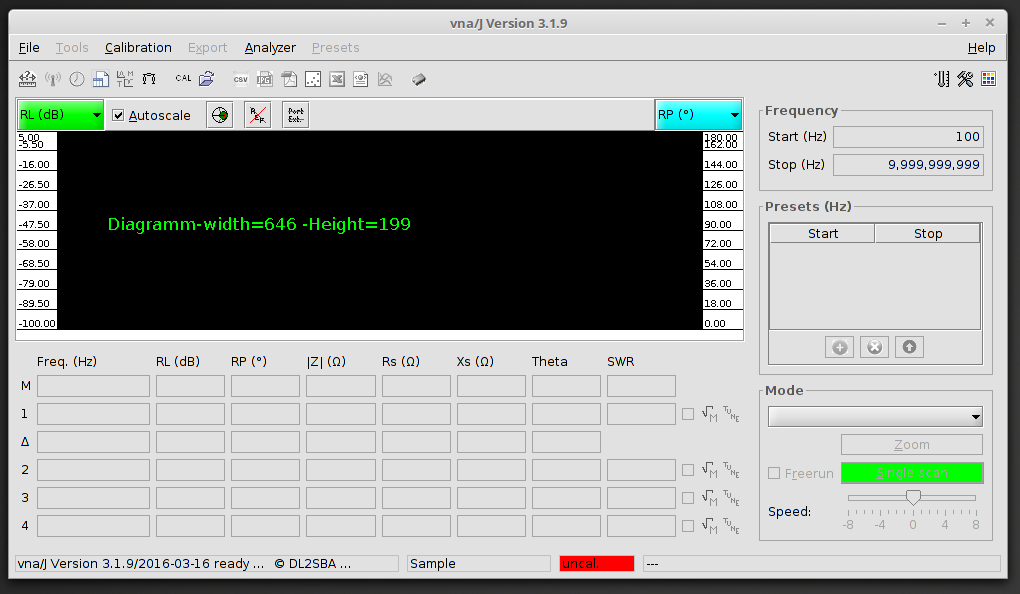Viewport: 1020px width, 594px height.
Task: Click the ruler icon at the toolbar's left end
Action: 28,78
